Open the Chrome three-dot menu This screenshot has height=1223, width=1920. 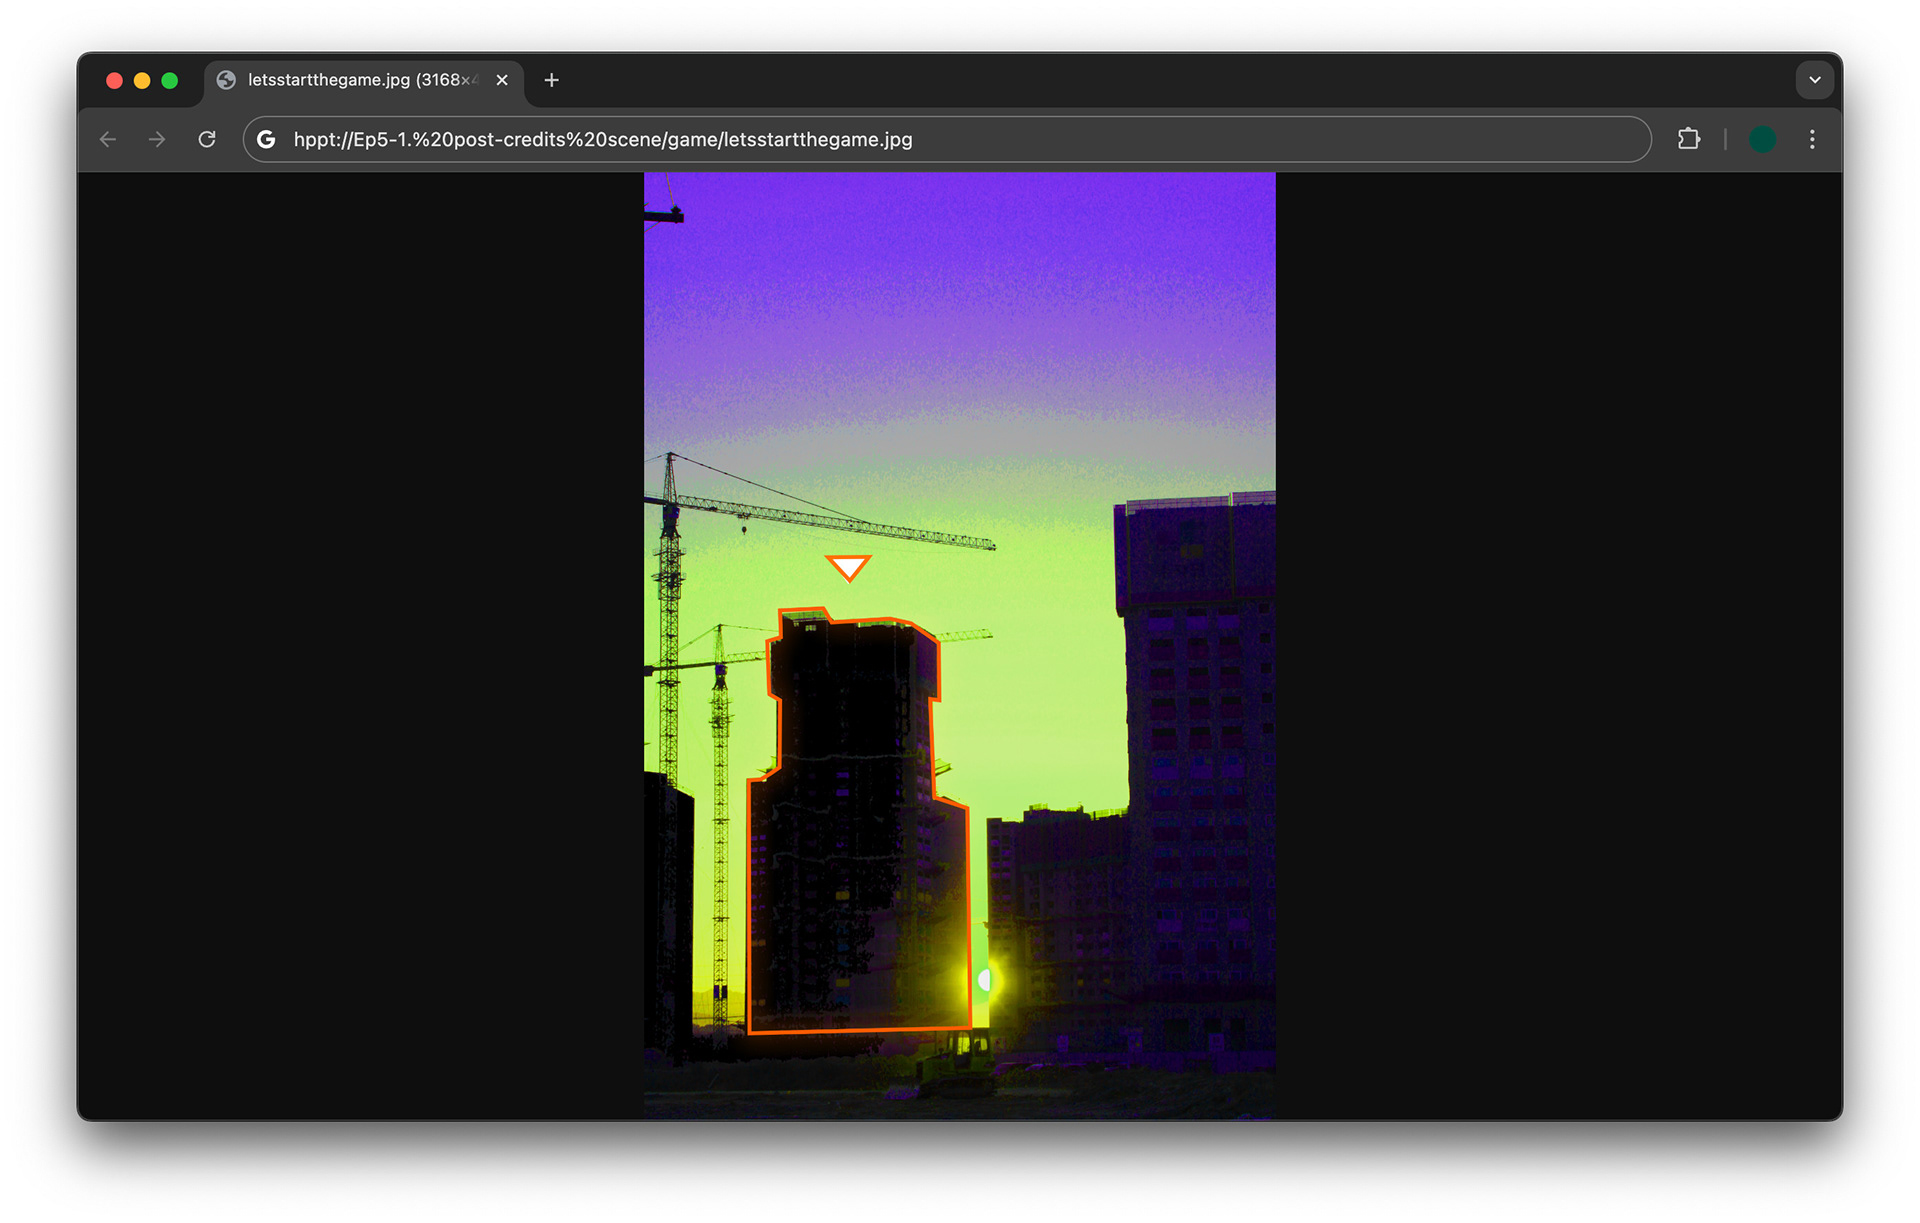pyautogui.click(x=1812, y=140)
